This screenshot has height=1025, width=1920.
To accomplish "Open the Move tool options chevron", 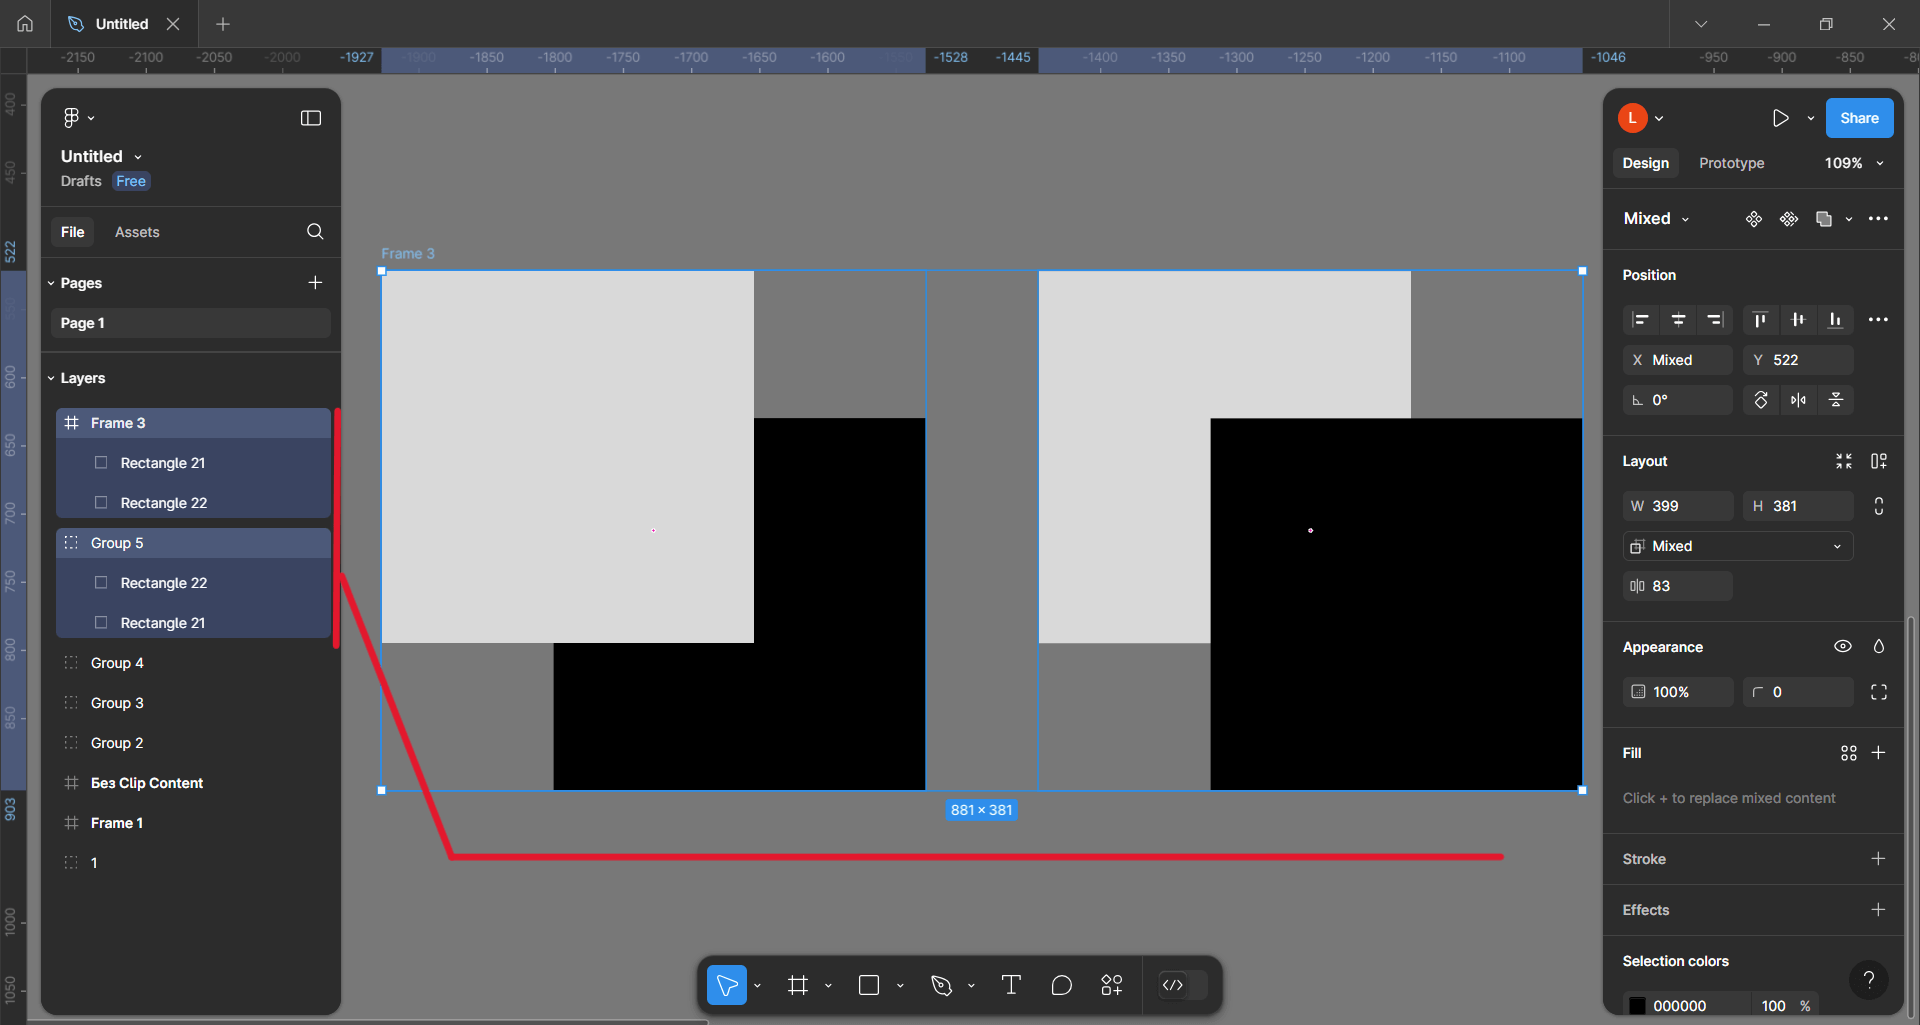I will pyautogui.click(x=757, y=986).
